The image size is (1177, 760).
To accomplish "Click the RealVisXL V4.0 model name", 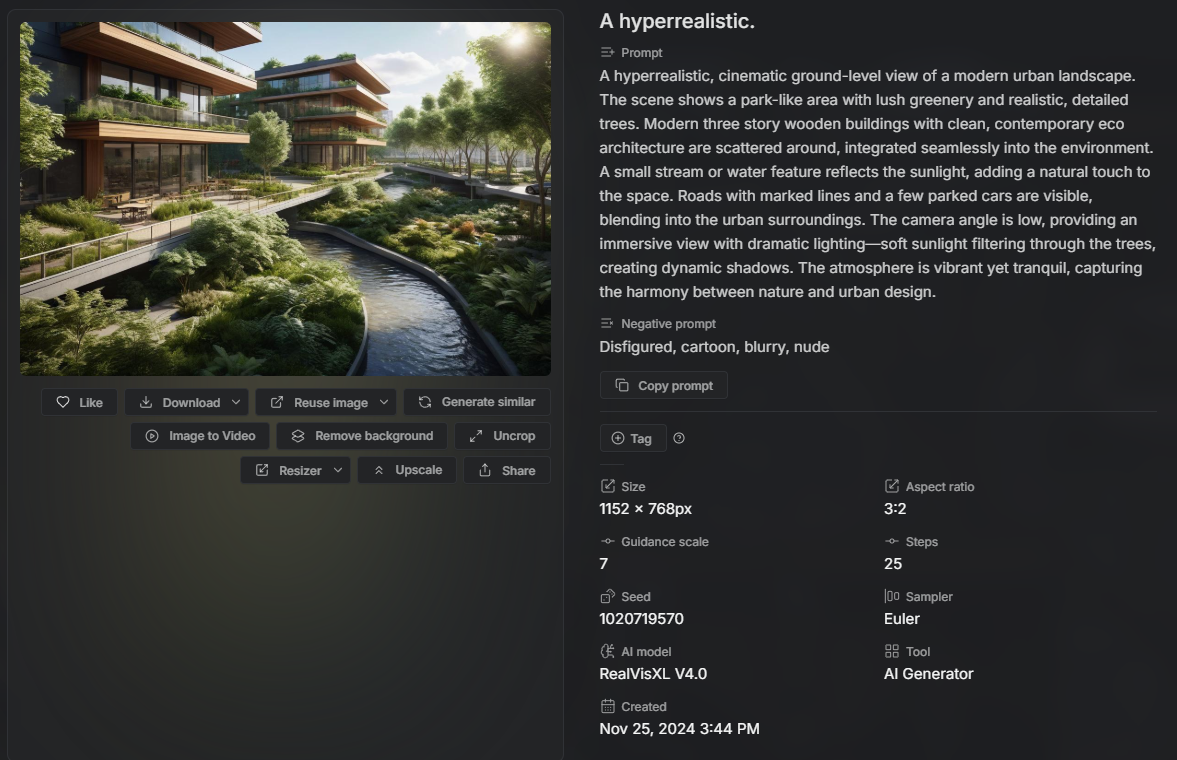I will 653,674.
